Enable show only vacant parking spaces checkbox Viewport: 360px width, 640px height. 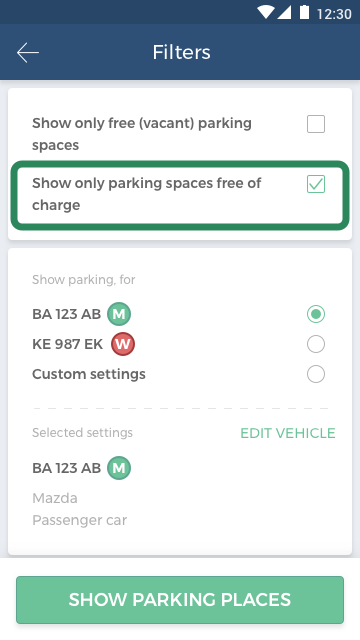(316, 124)
